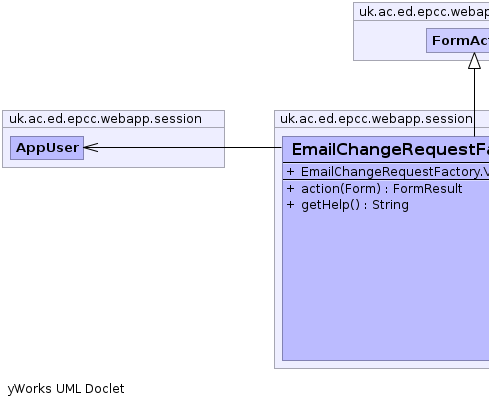Viewport: 489px width, 406px height.
Task: Click the AppUser class box
Action: pos(47,148)
